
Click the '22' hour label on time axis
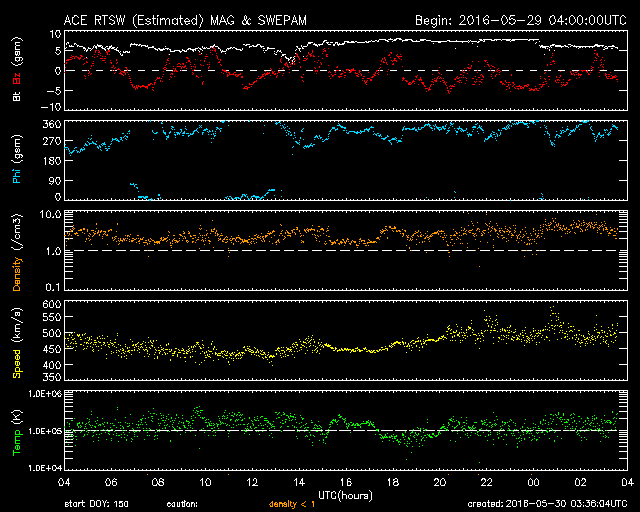(x=487, y=483)
